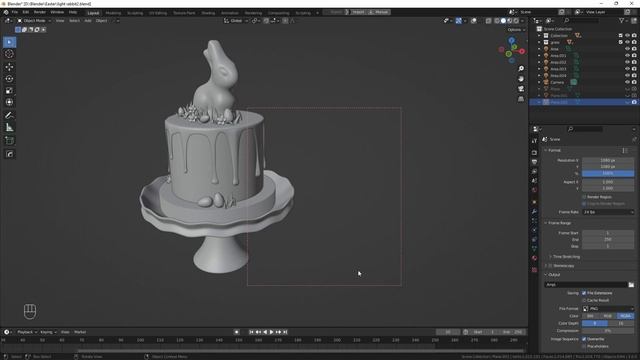The image size is (640, 360).
Task: Click the pan view hand icon
Action: pyautogui.click(x=521, y=78)
